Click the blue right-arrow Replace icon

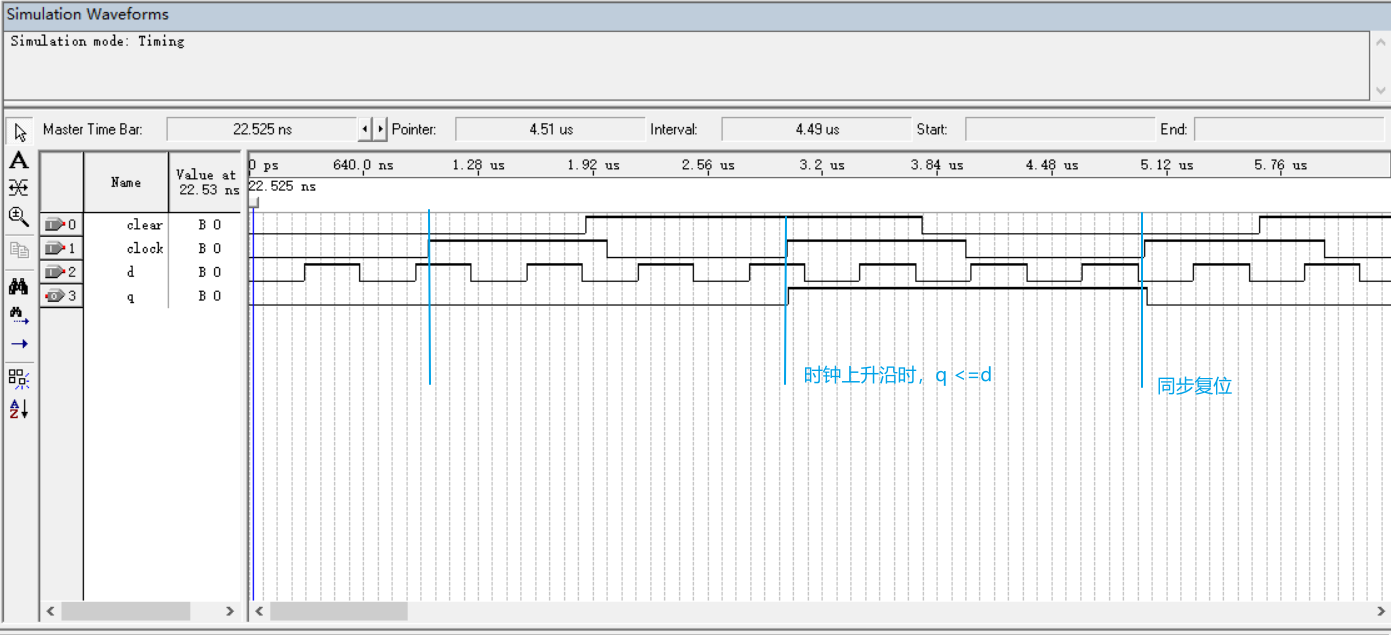[19, 343]
